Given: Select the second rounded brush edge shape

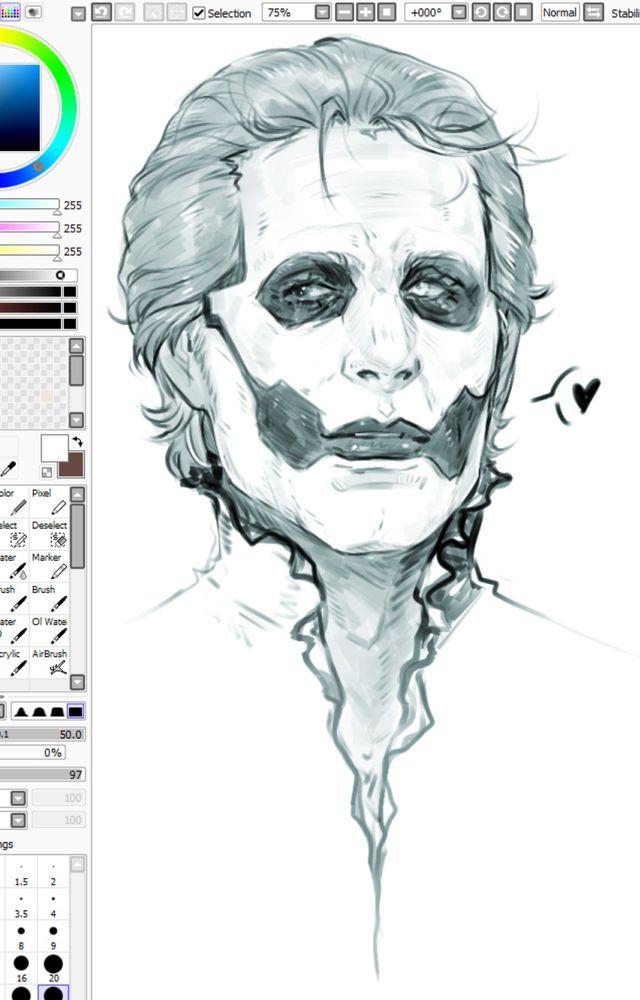Looking at the screenshot, I should point(40,711).
